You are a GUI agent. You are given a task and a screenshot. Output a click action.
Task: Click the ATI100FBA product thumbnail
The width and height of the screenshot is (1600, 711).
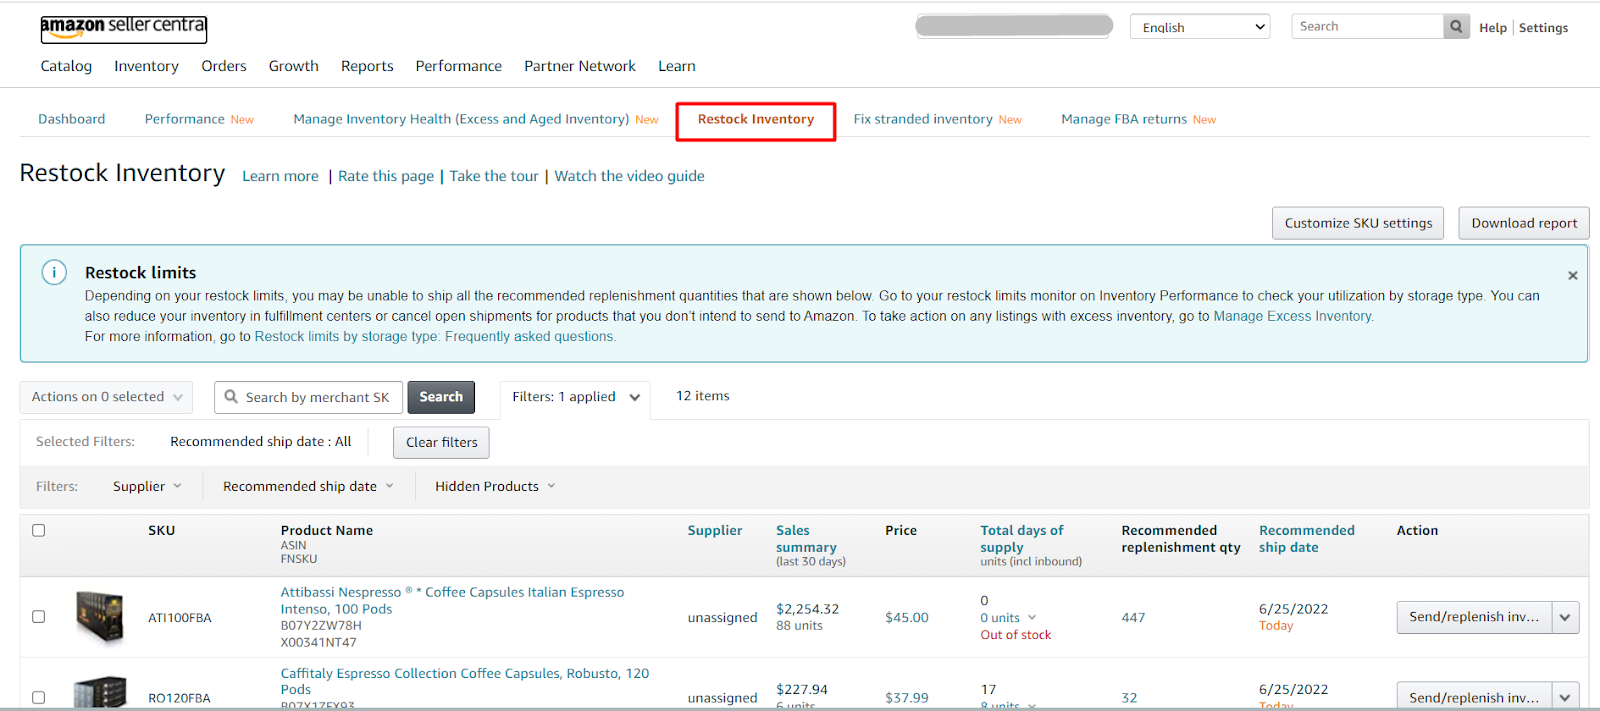pos(100,617)
